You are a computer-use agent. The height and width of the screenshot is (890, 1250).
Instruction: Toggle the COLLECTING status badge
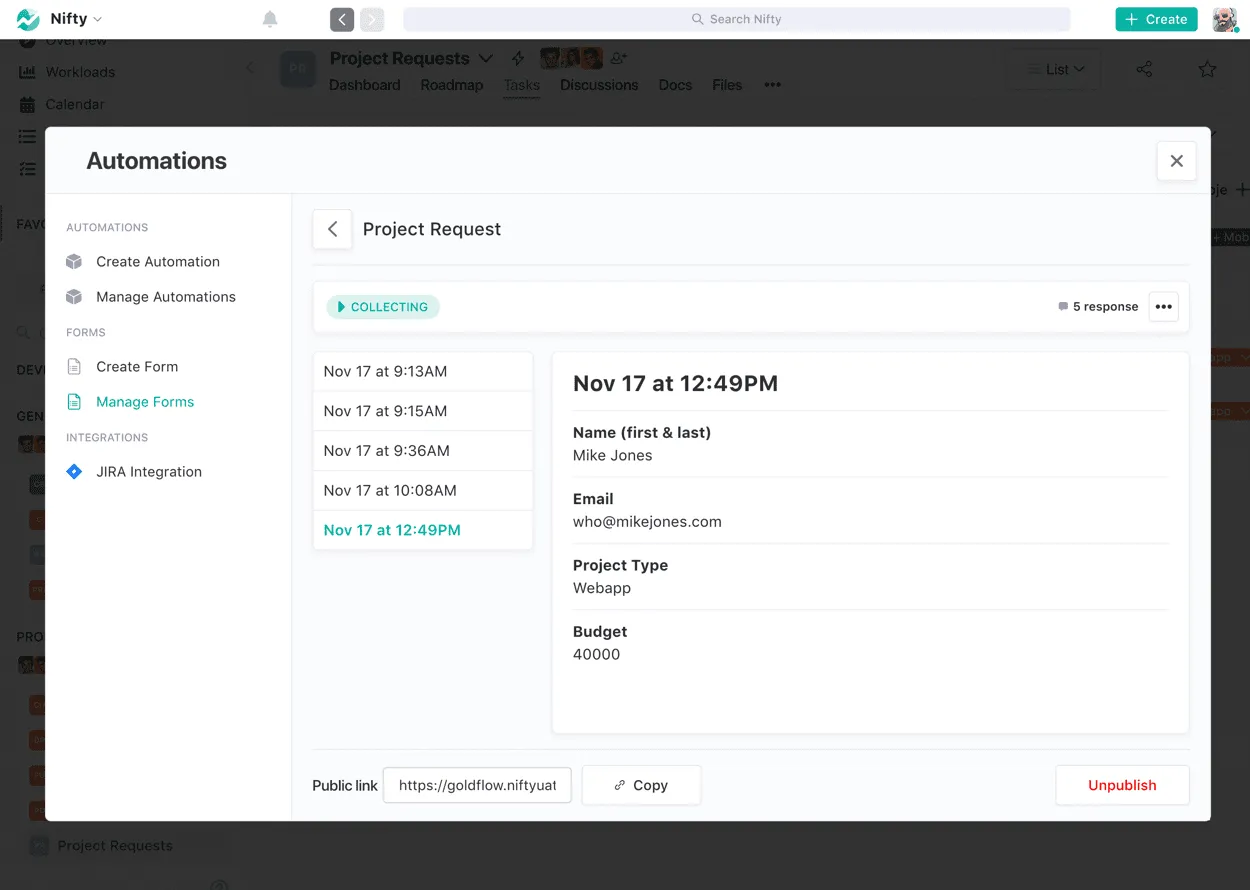(x=382, y=307)
